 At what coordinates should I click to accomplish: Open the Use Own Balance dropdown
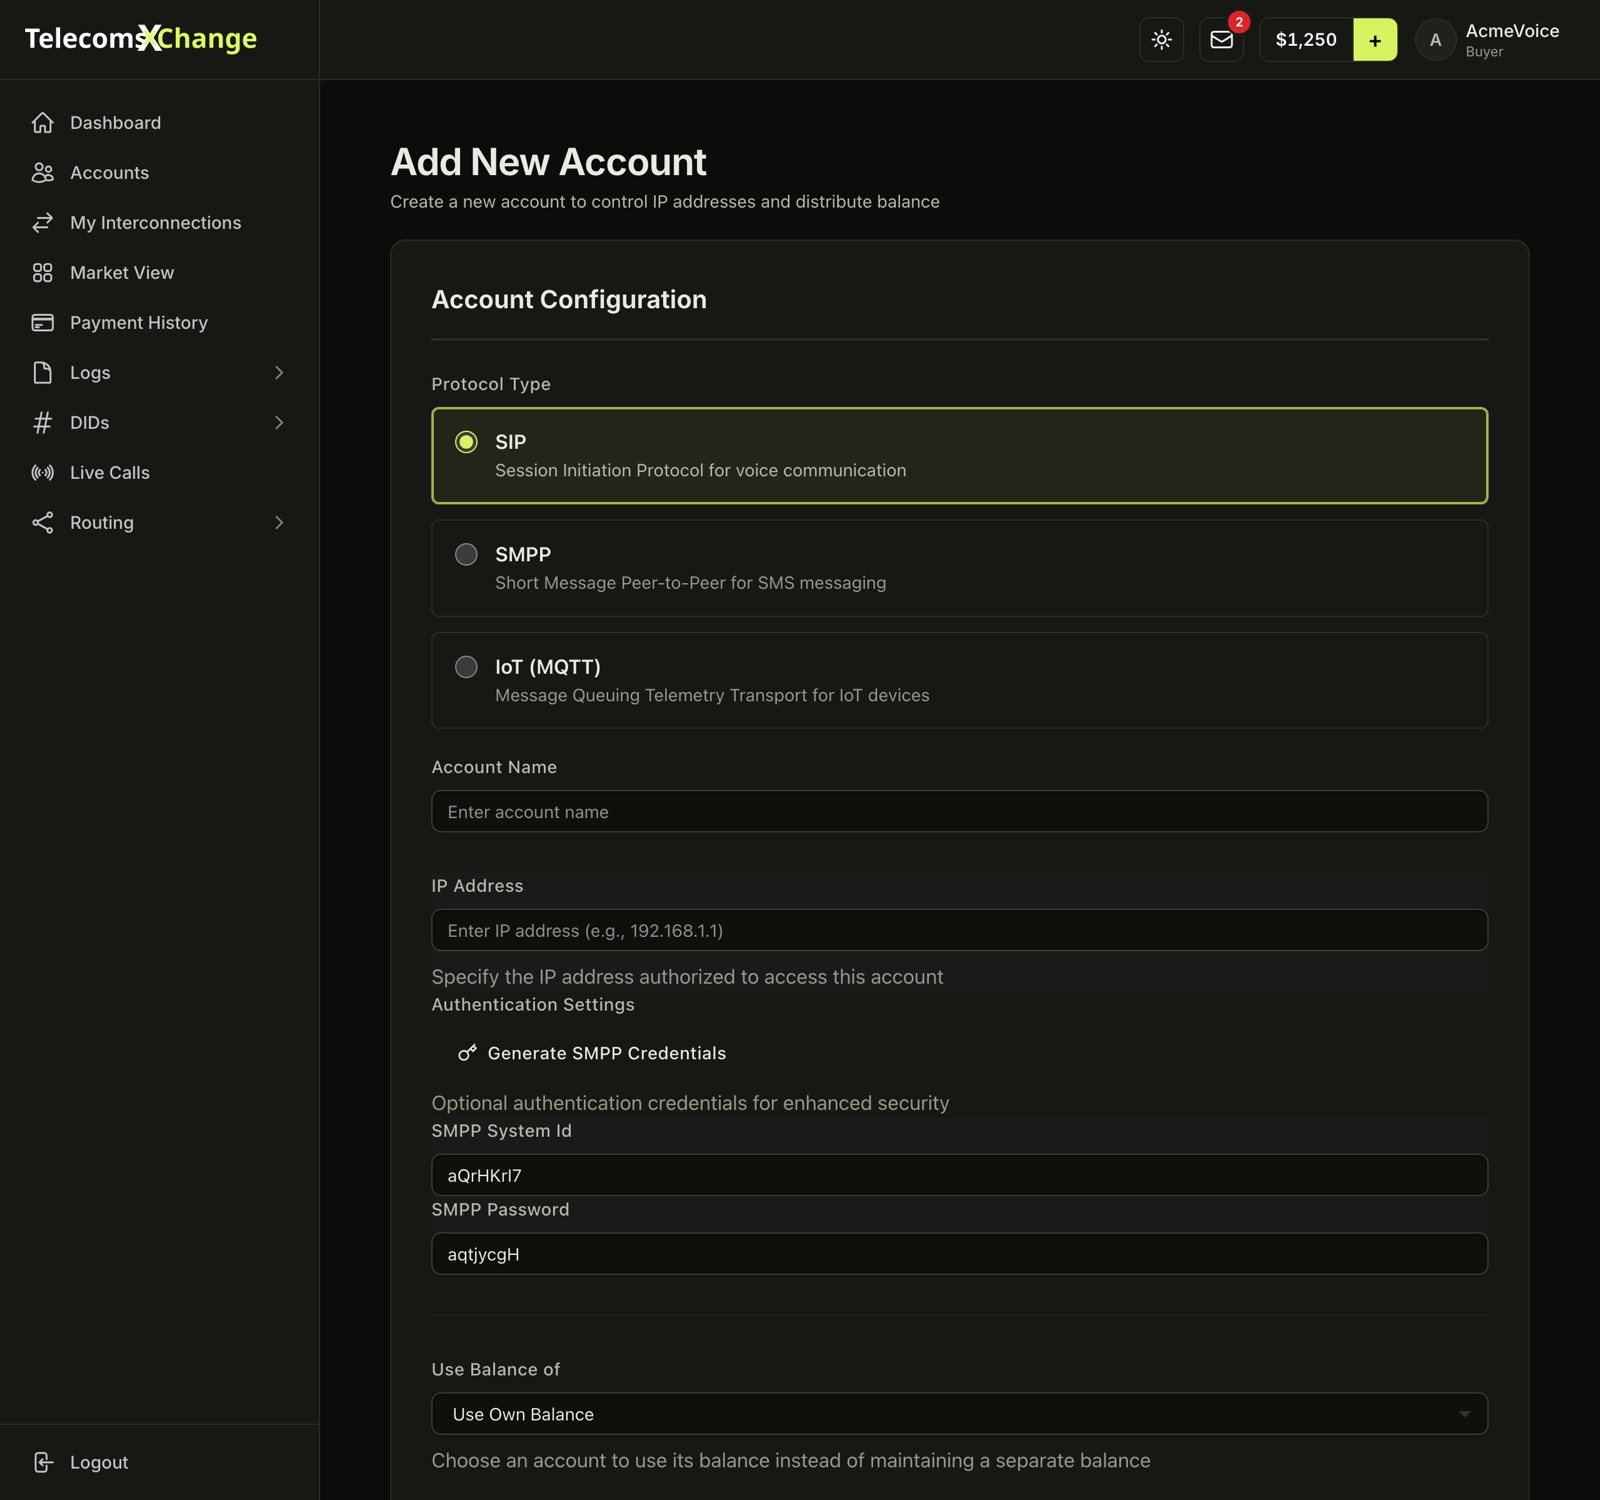pyautogui.click(x=959, y=1414)
